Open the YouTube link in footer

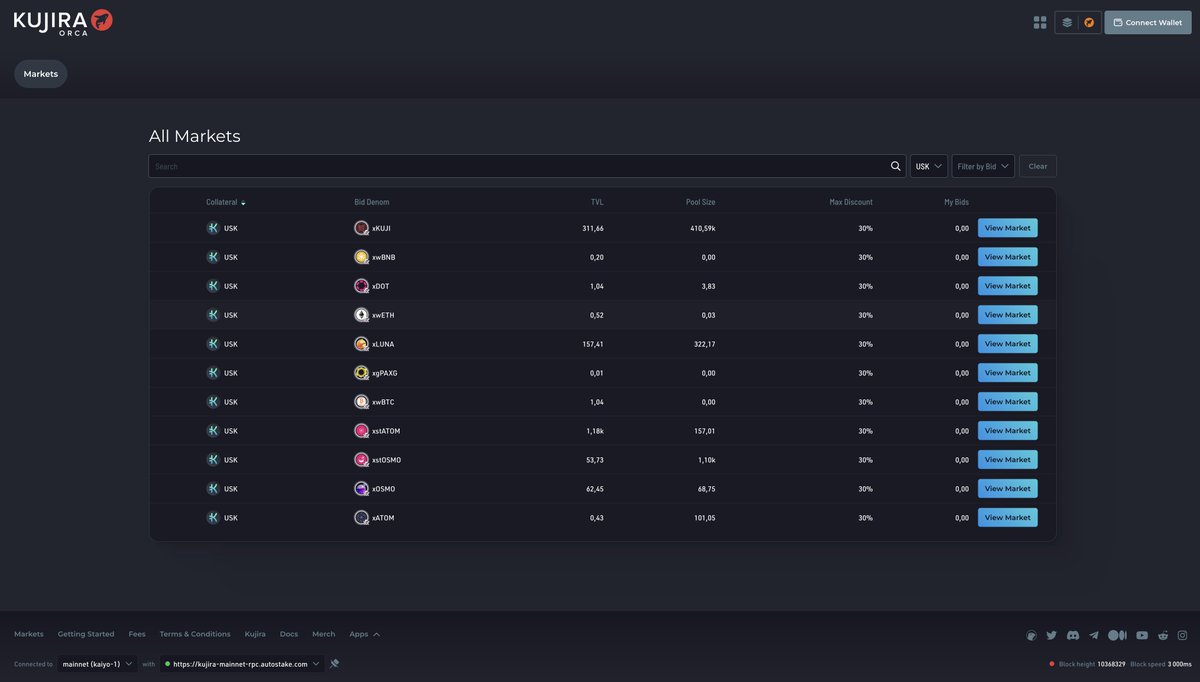tap(1142, 635)
